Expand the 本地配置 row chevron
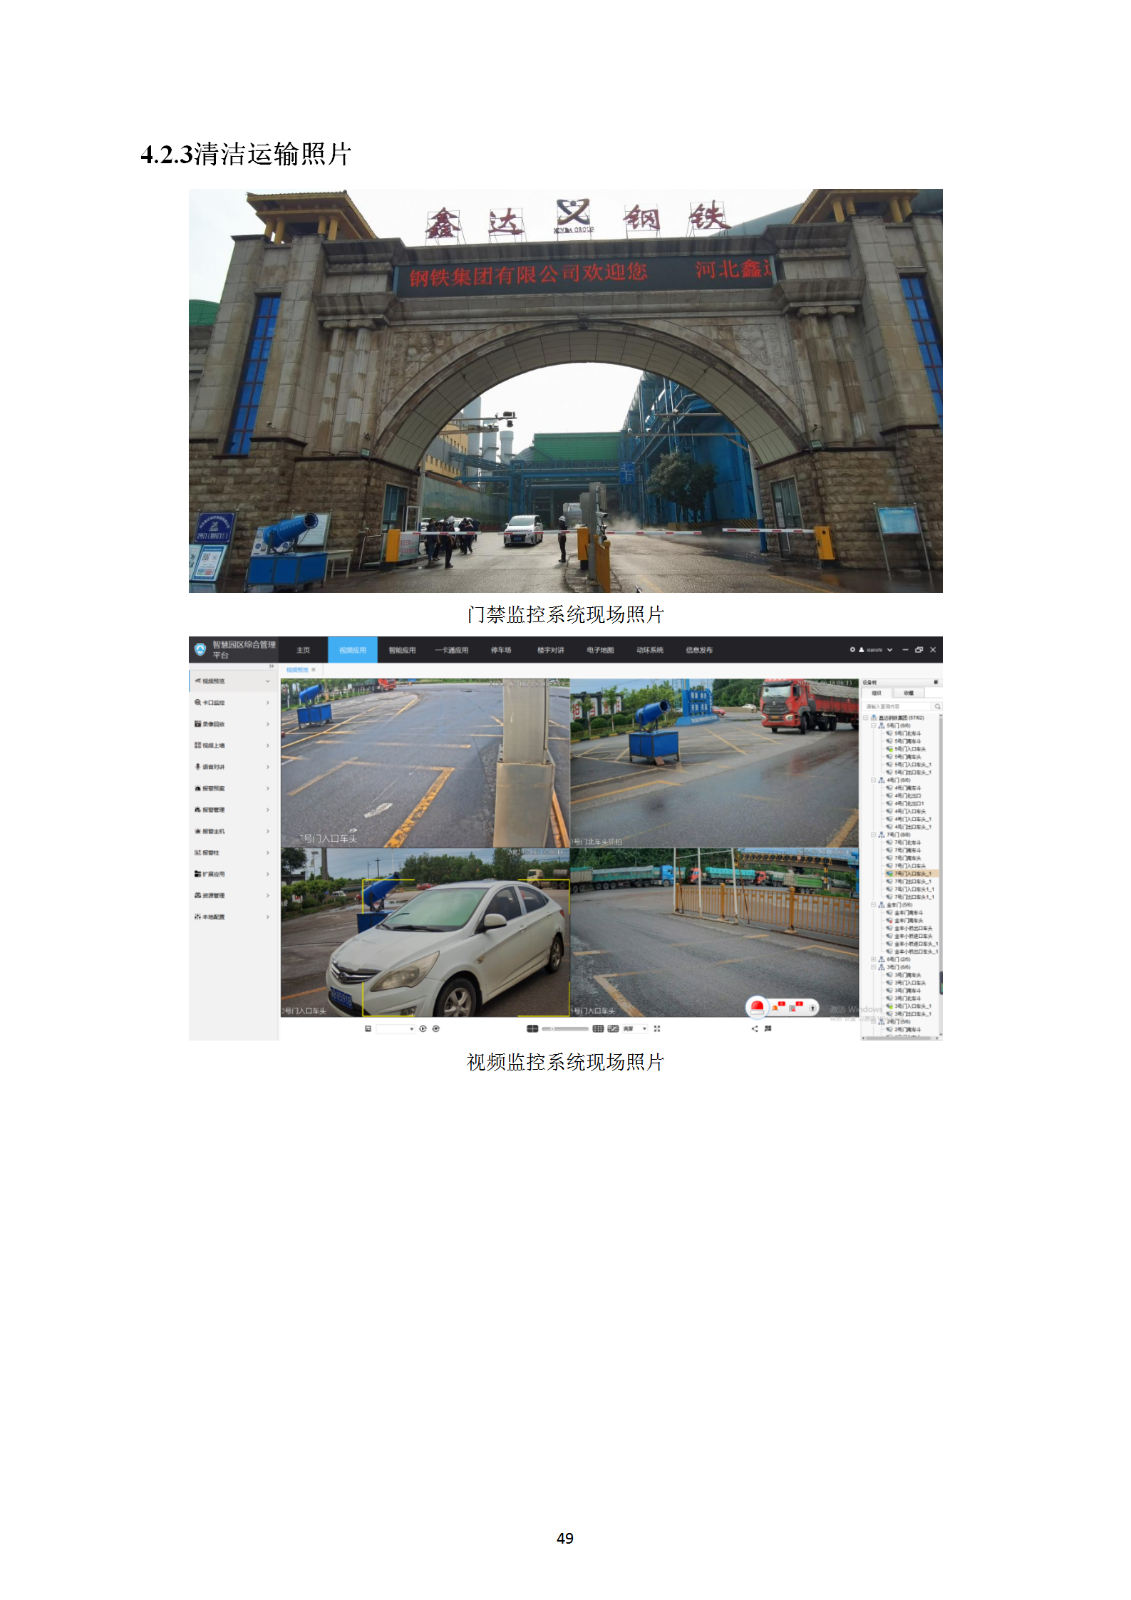Image resolution: width=1131 pixels, height=1600 pixels. pos(268,917)
